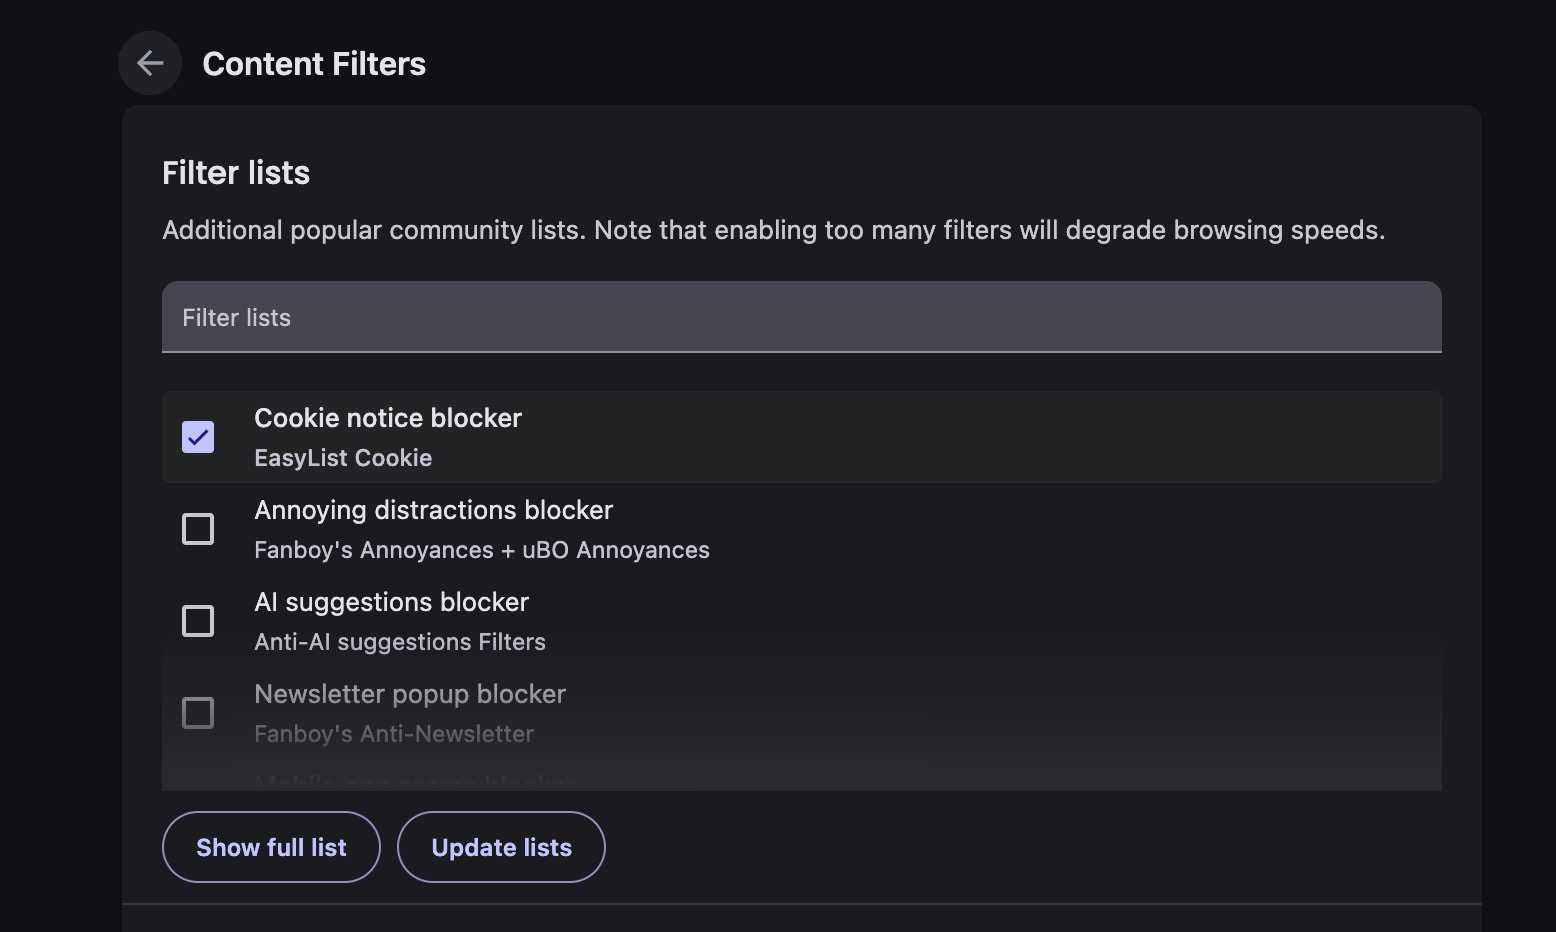
Task: Click the Anti-AI suggestions Filters description
Action: [400, 642]
